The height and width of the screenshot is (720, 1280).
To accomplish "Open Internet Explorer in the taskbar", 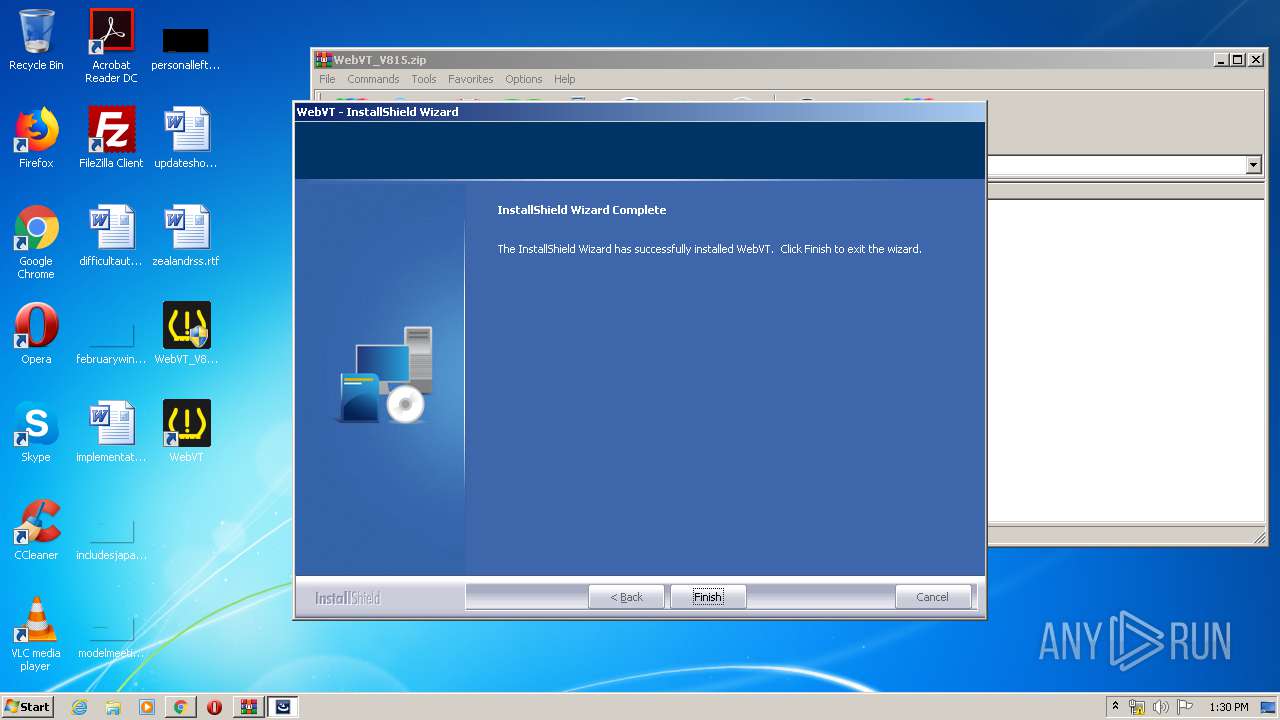I will click(79, 707).
